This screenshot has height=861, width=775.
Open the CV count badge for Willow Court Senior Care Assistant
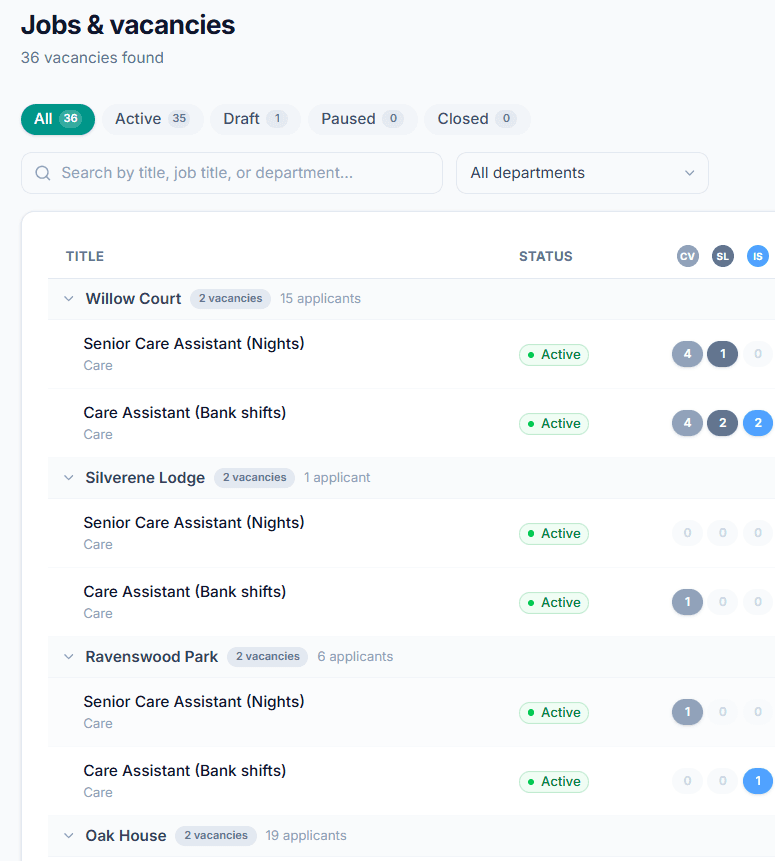[x=687, y=354]
